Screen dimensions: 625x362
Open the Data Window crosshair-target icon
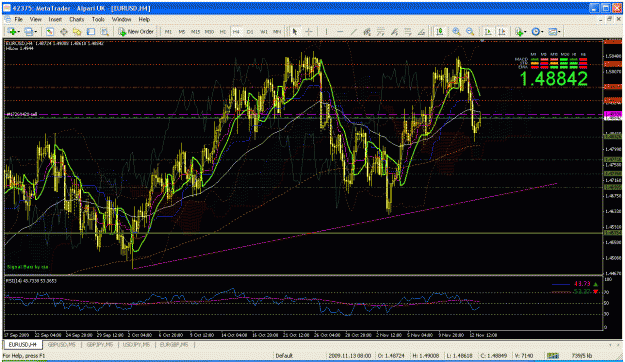(x=63, y=31)
